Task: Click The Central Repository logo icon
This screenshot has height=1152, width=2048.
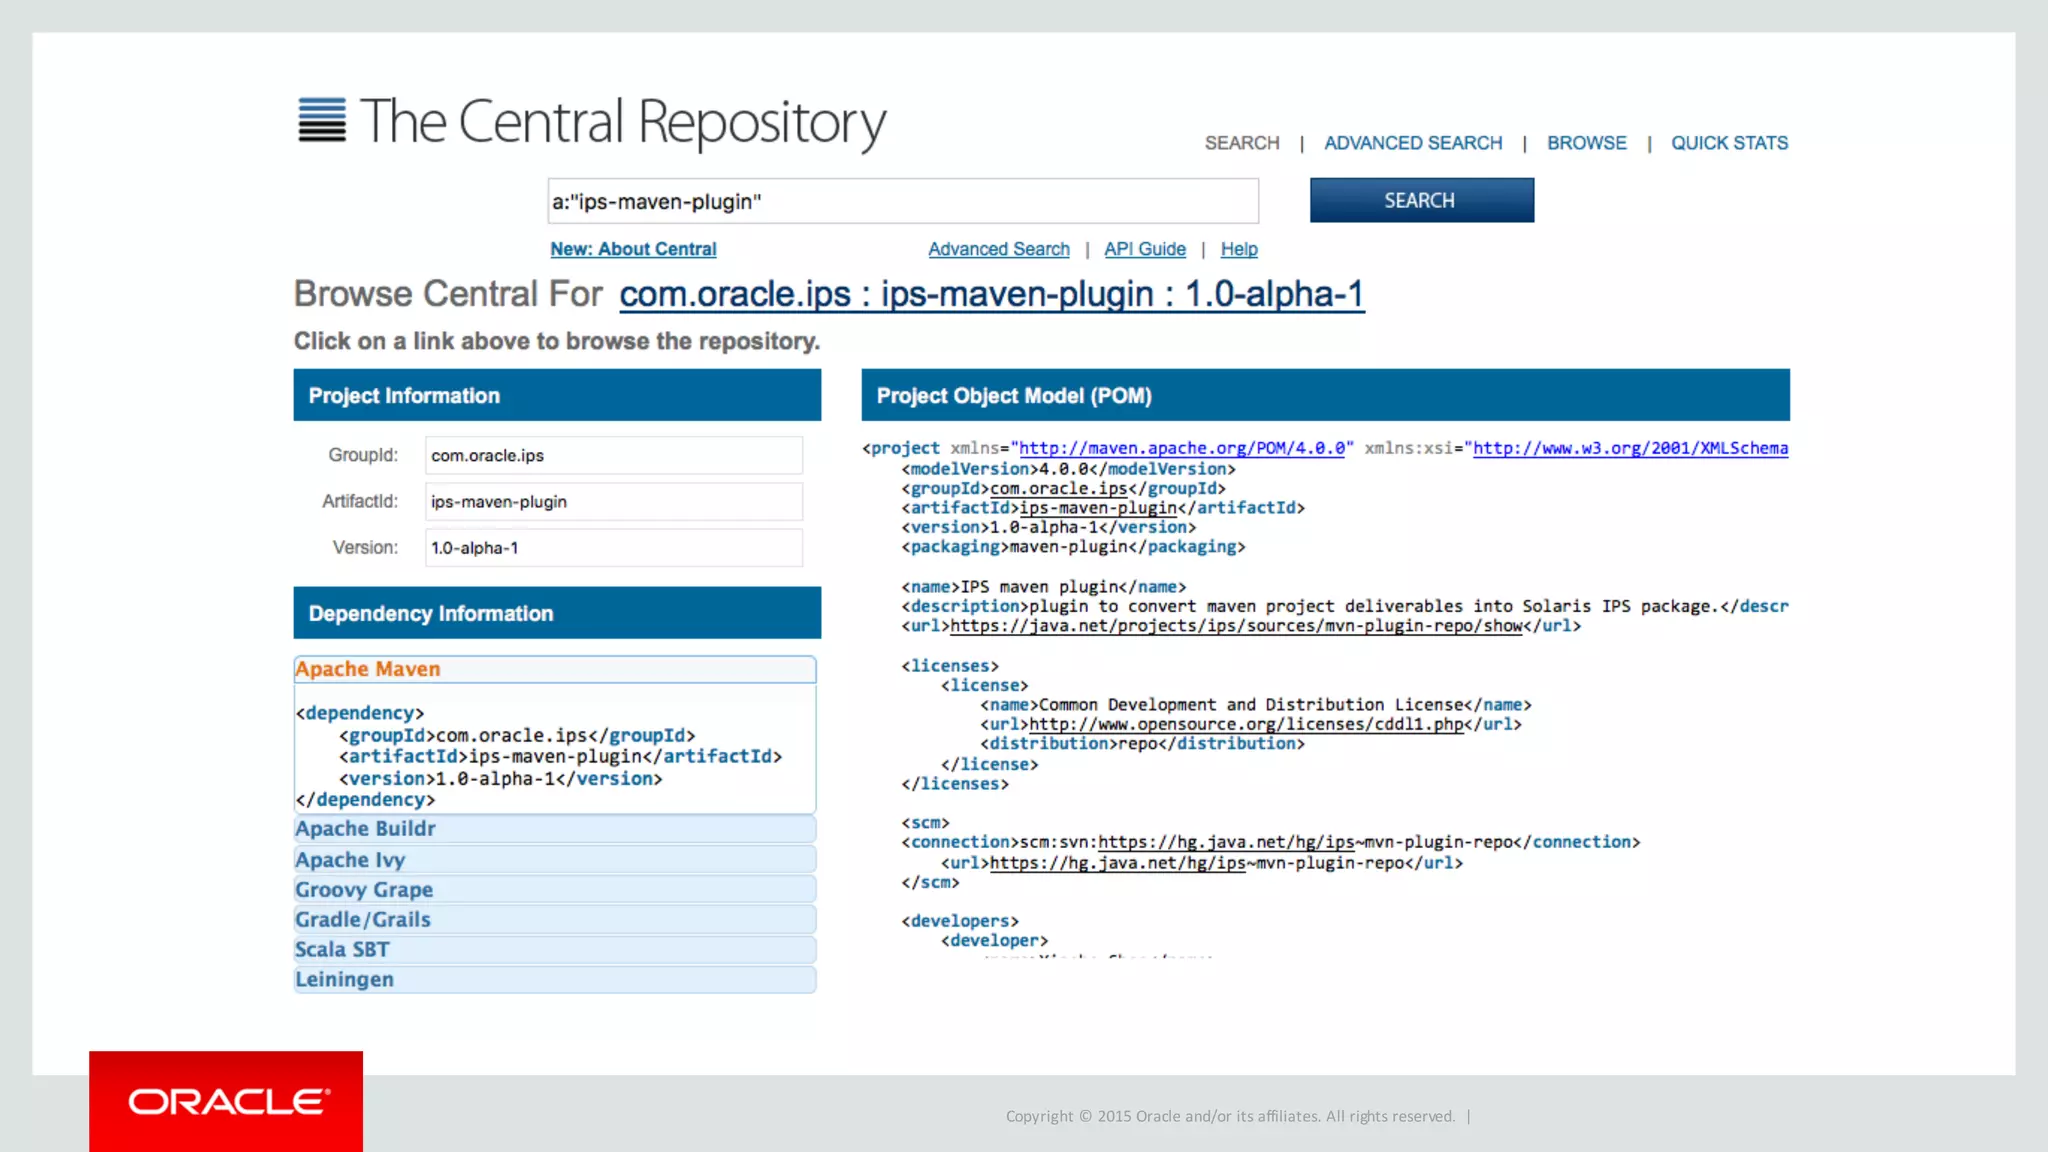Action: coord(322,120)
